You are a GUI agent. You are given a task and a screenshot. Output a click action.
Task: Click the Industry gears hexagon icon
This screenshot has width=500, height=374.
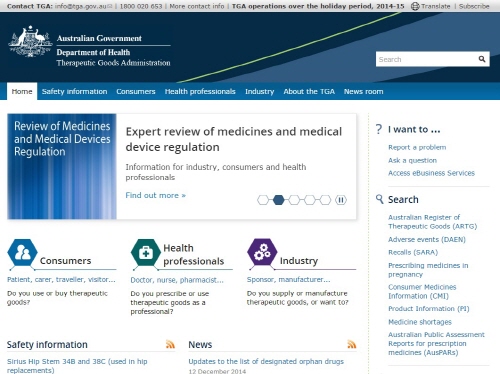point(262,253)
